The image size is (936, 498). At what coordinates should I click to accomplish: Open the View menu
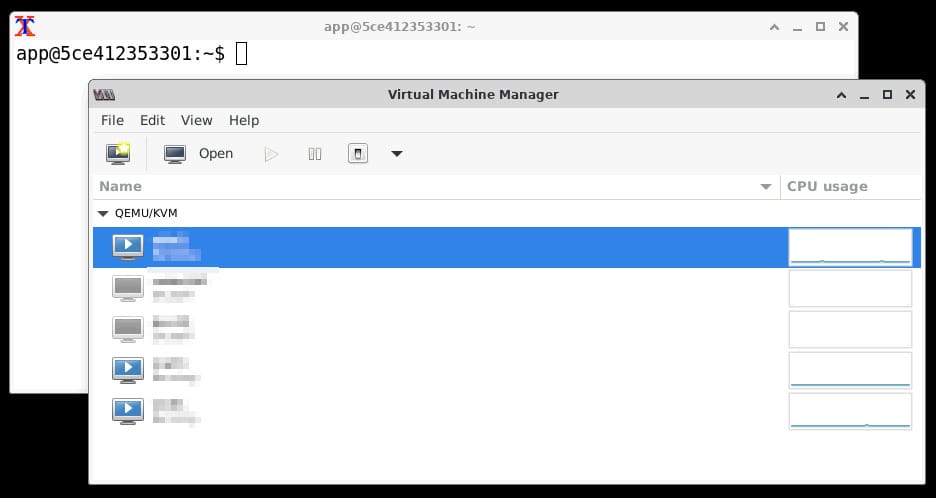coord(196,121)
